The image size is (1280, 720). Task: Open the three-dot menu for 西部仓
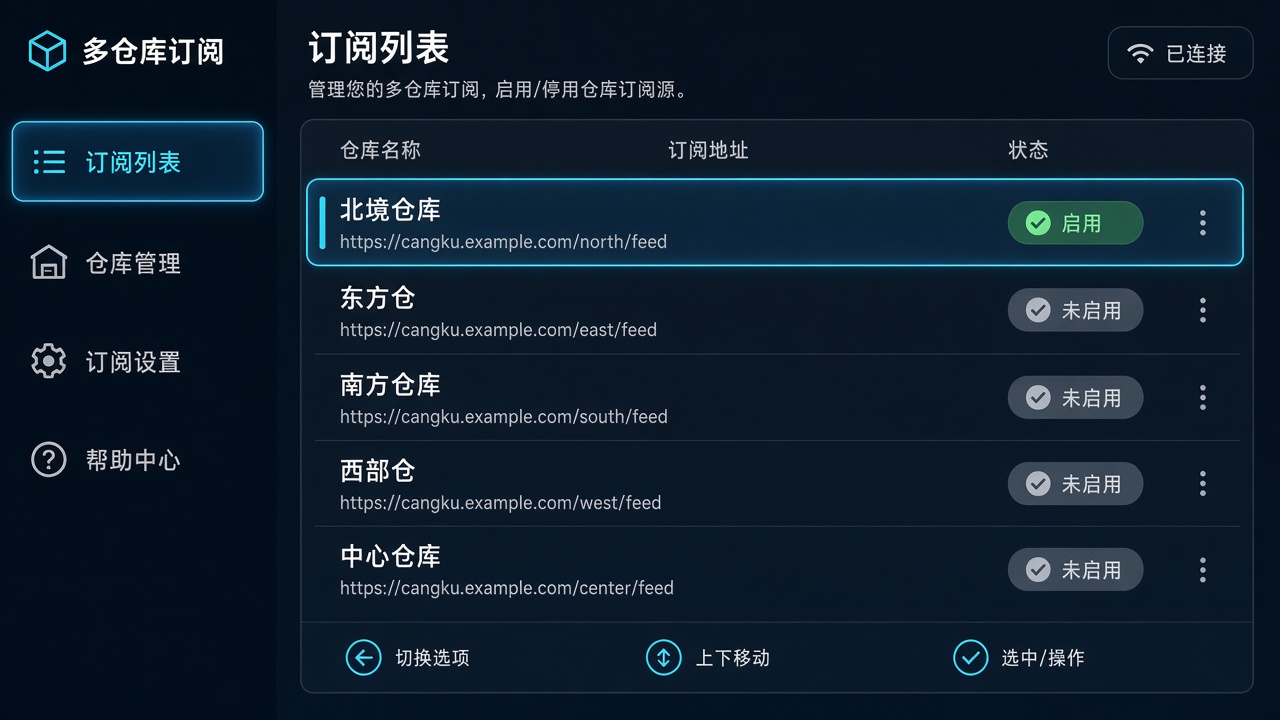tap(1202, 484)
